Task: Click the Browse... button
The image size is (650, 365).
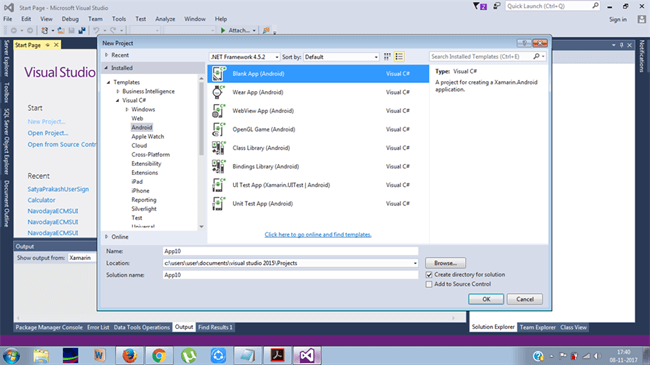Action: tap(446, 263)
